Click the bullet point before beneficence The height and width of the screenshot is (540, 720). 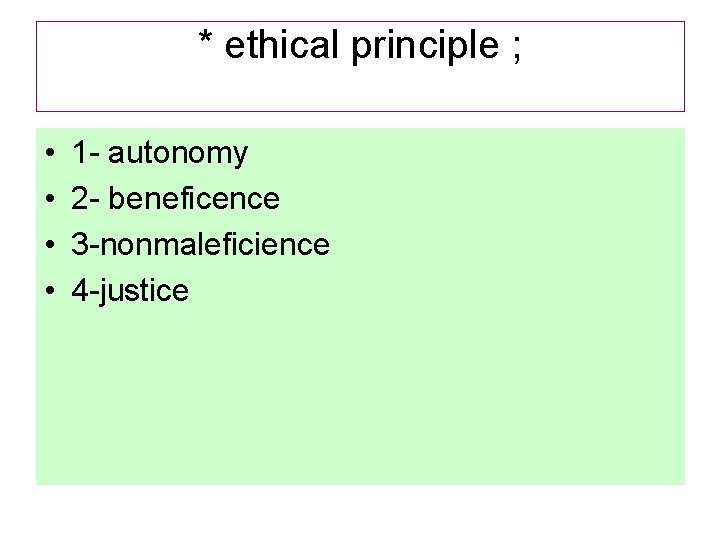click(49, 200)
